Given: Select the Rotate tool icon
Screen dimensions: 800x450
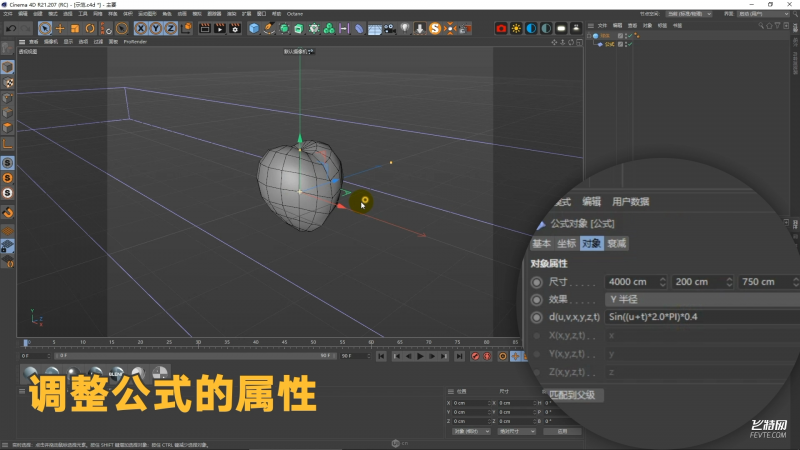Looking at the screenshot, I should [90, 29].
